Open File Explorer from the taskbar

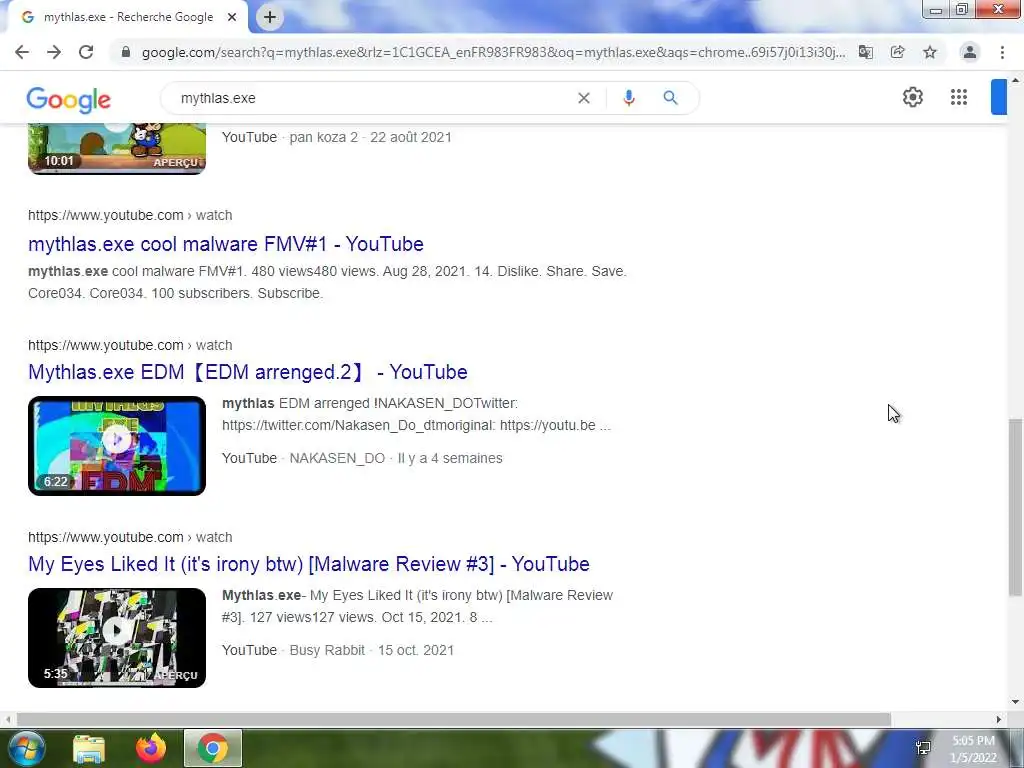point(89,748)
